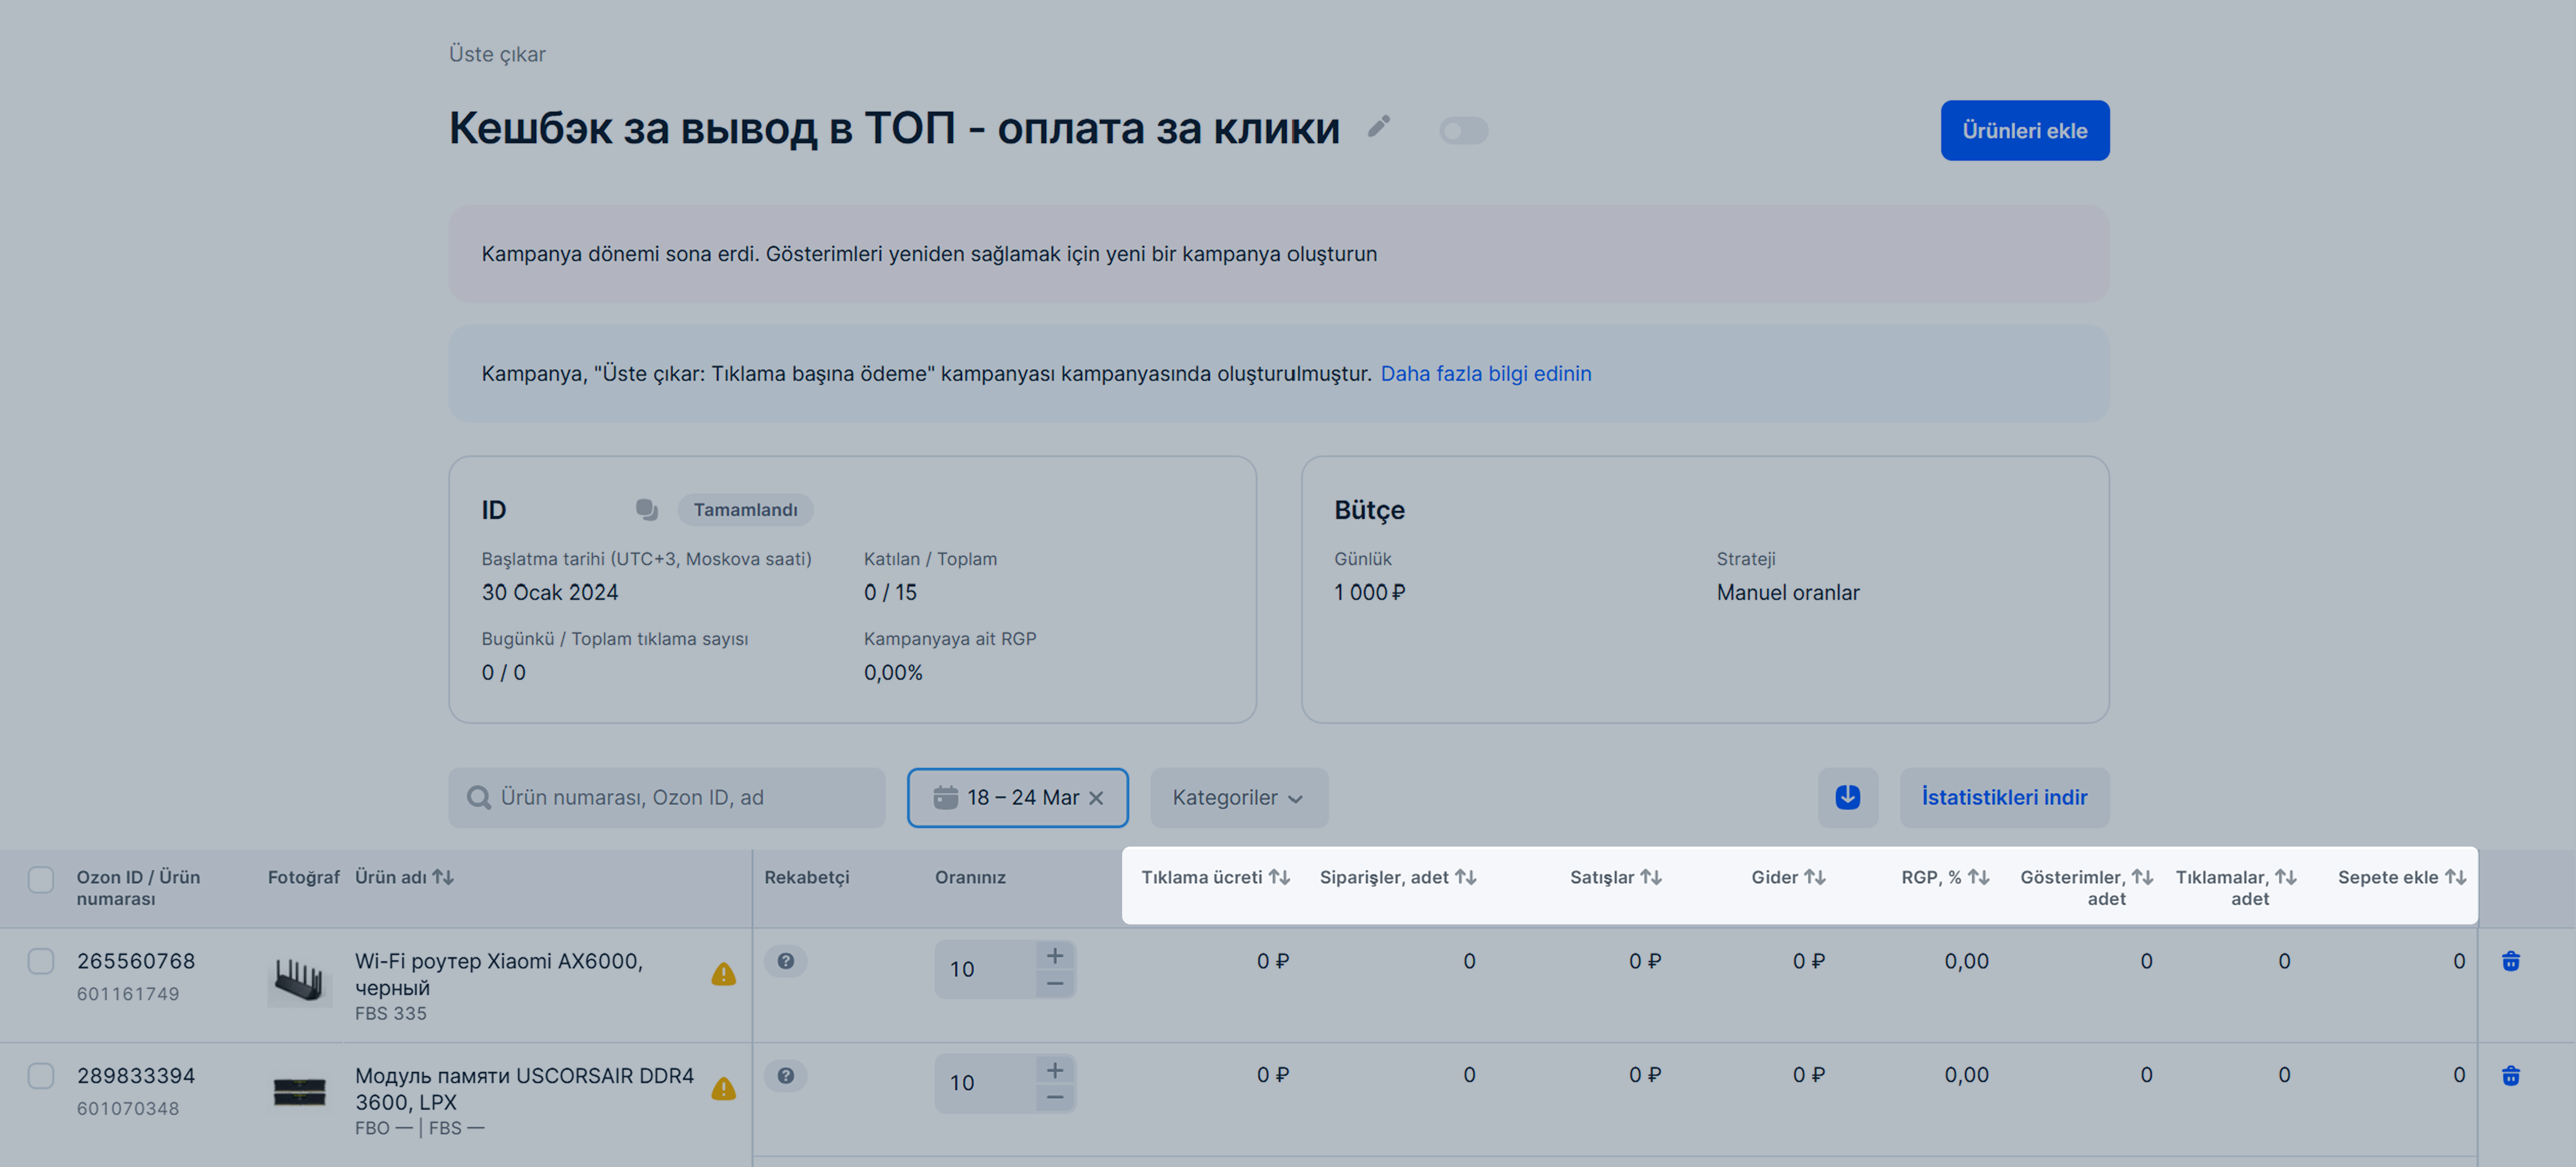Click the search magnifier icon

point(479,797)
